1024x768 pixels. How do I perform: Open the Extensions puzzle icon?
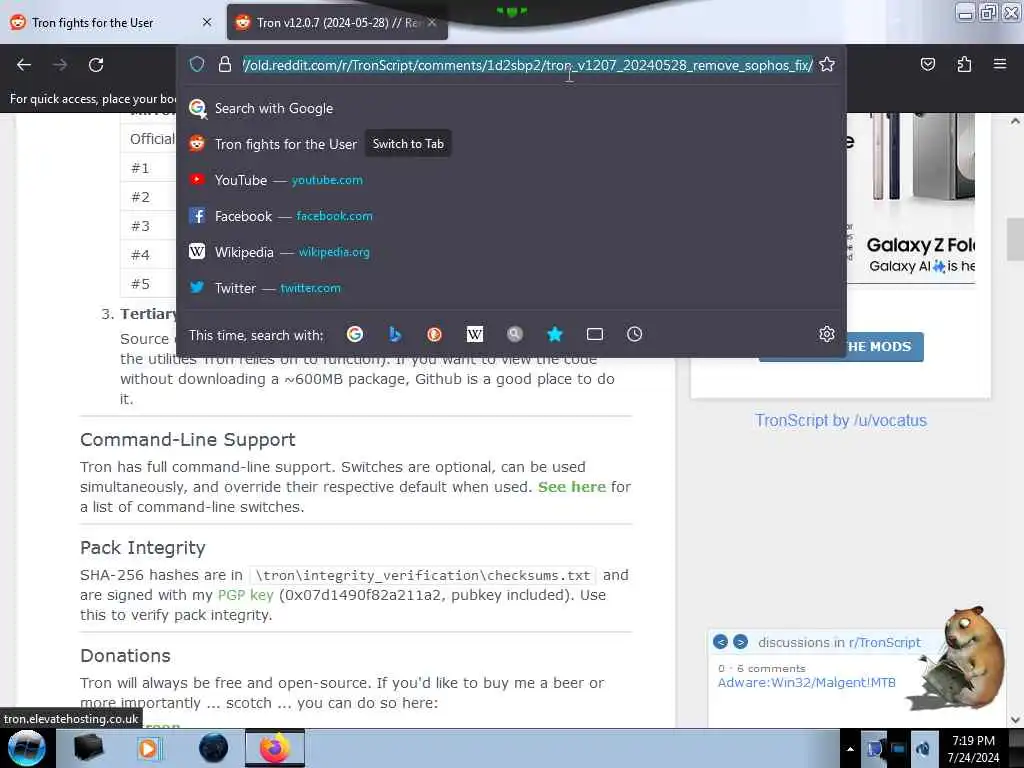(964, 64)
